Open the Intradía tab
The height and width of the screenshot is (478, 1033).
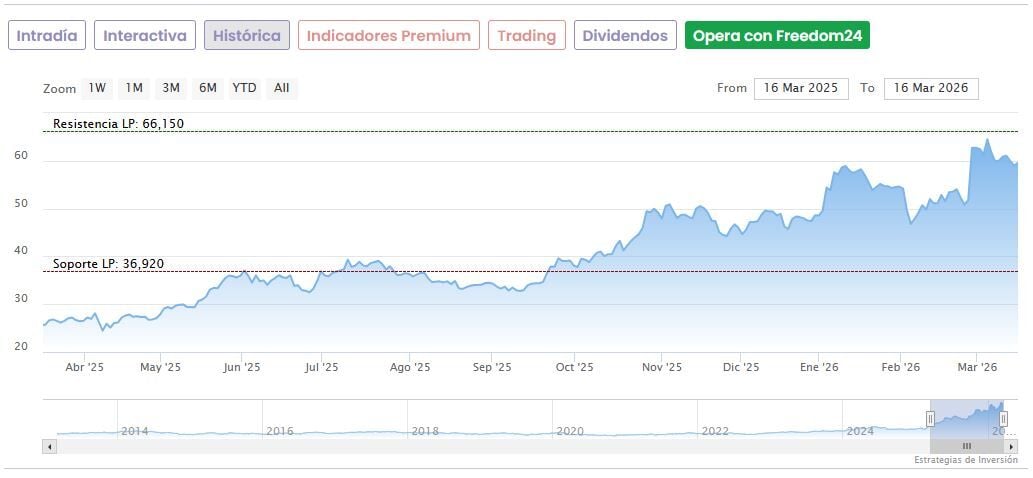pyautogui.click(x=47, y=36)
